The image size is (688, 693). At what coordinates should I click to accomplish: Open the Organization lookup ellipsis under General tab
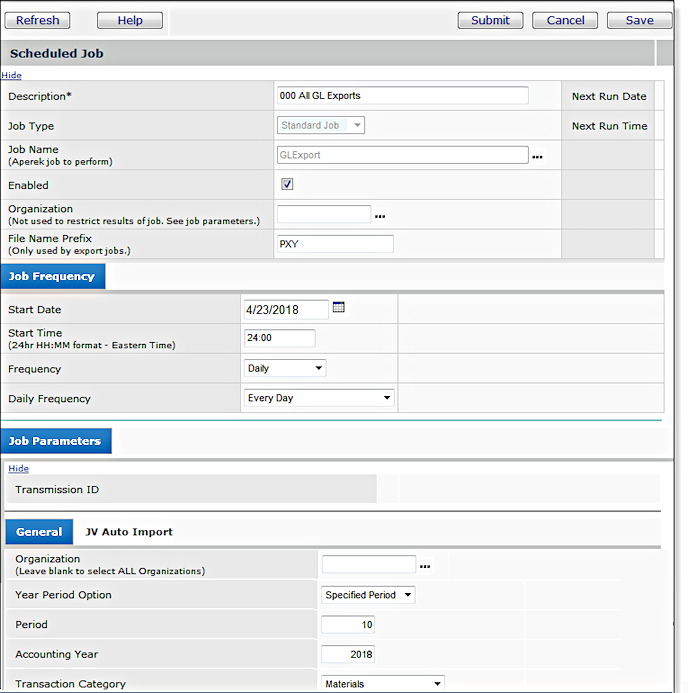coord(425,567)
